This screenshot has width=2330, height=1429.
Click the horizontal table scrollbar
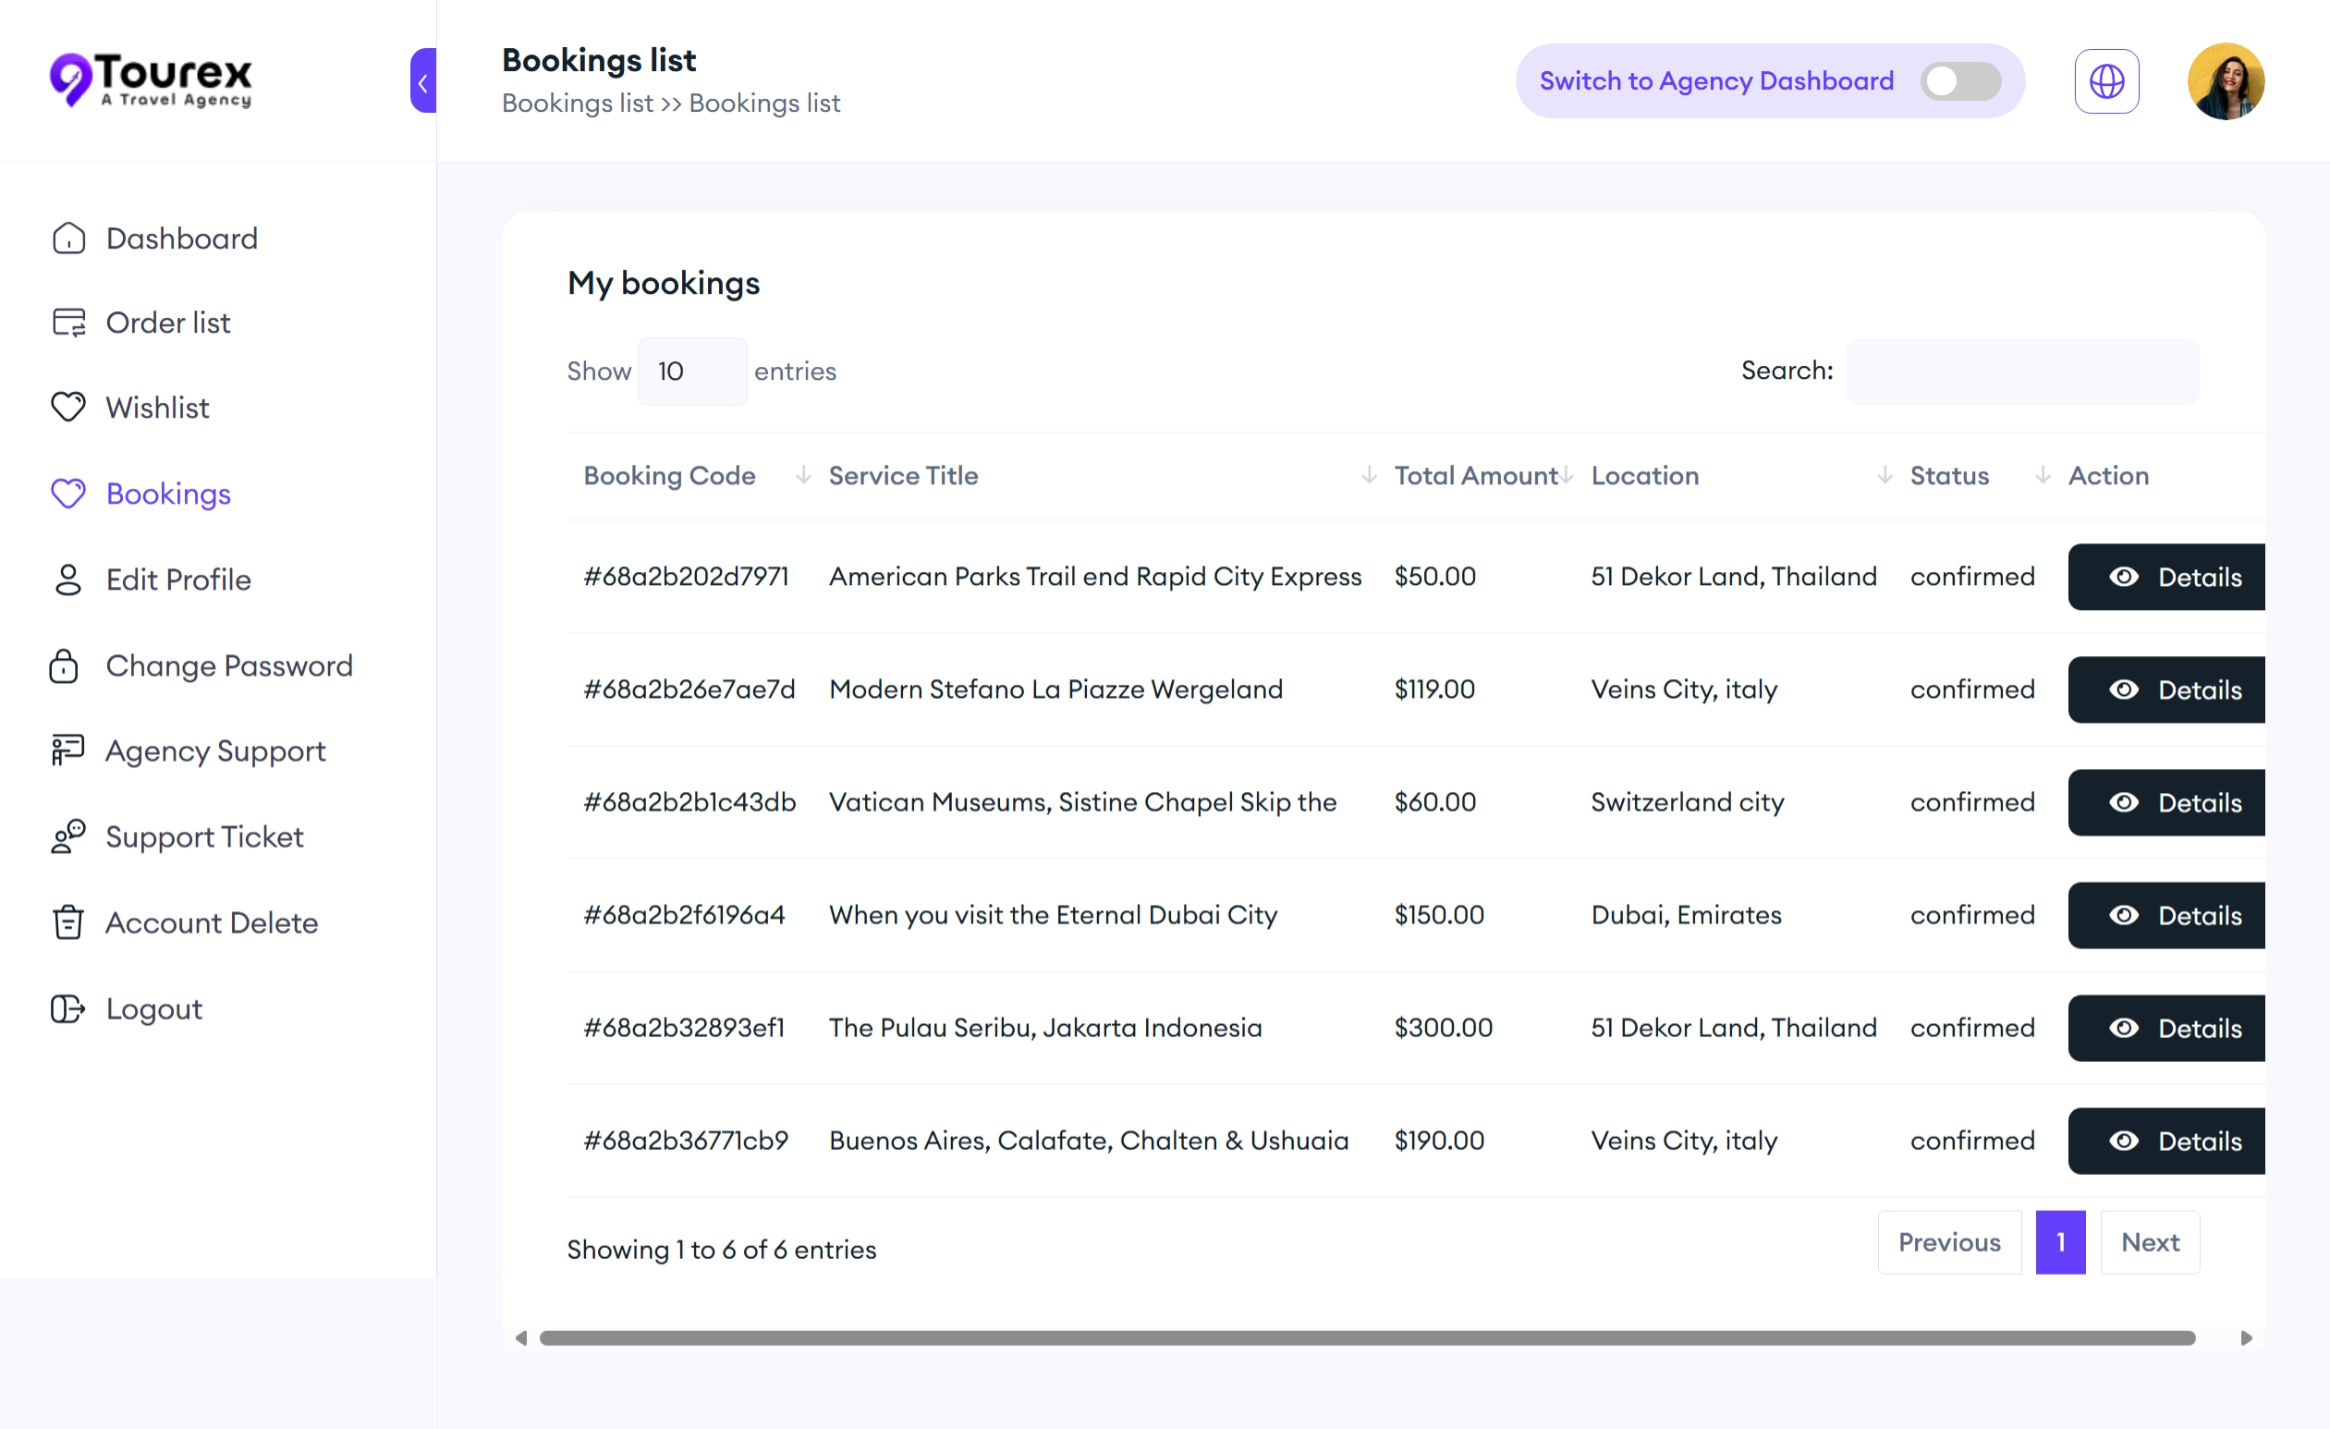pyautogui.click(x=1366, y=1338)
